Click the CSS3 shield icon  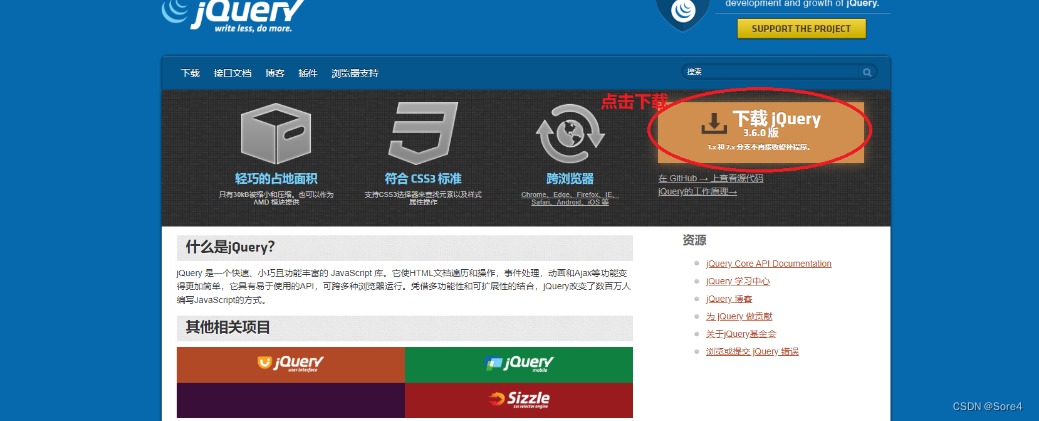423,133
